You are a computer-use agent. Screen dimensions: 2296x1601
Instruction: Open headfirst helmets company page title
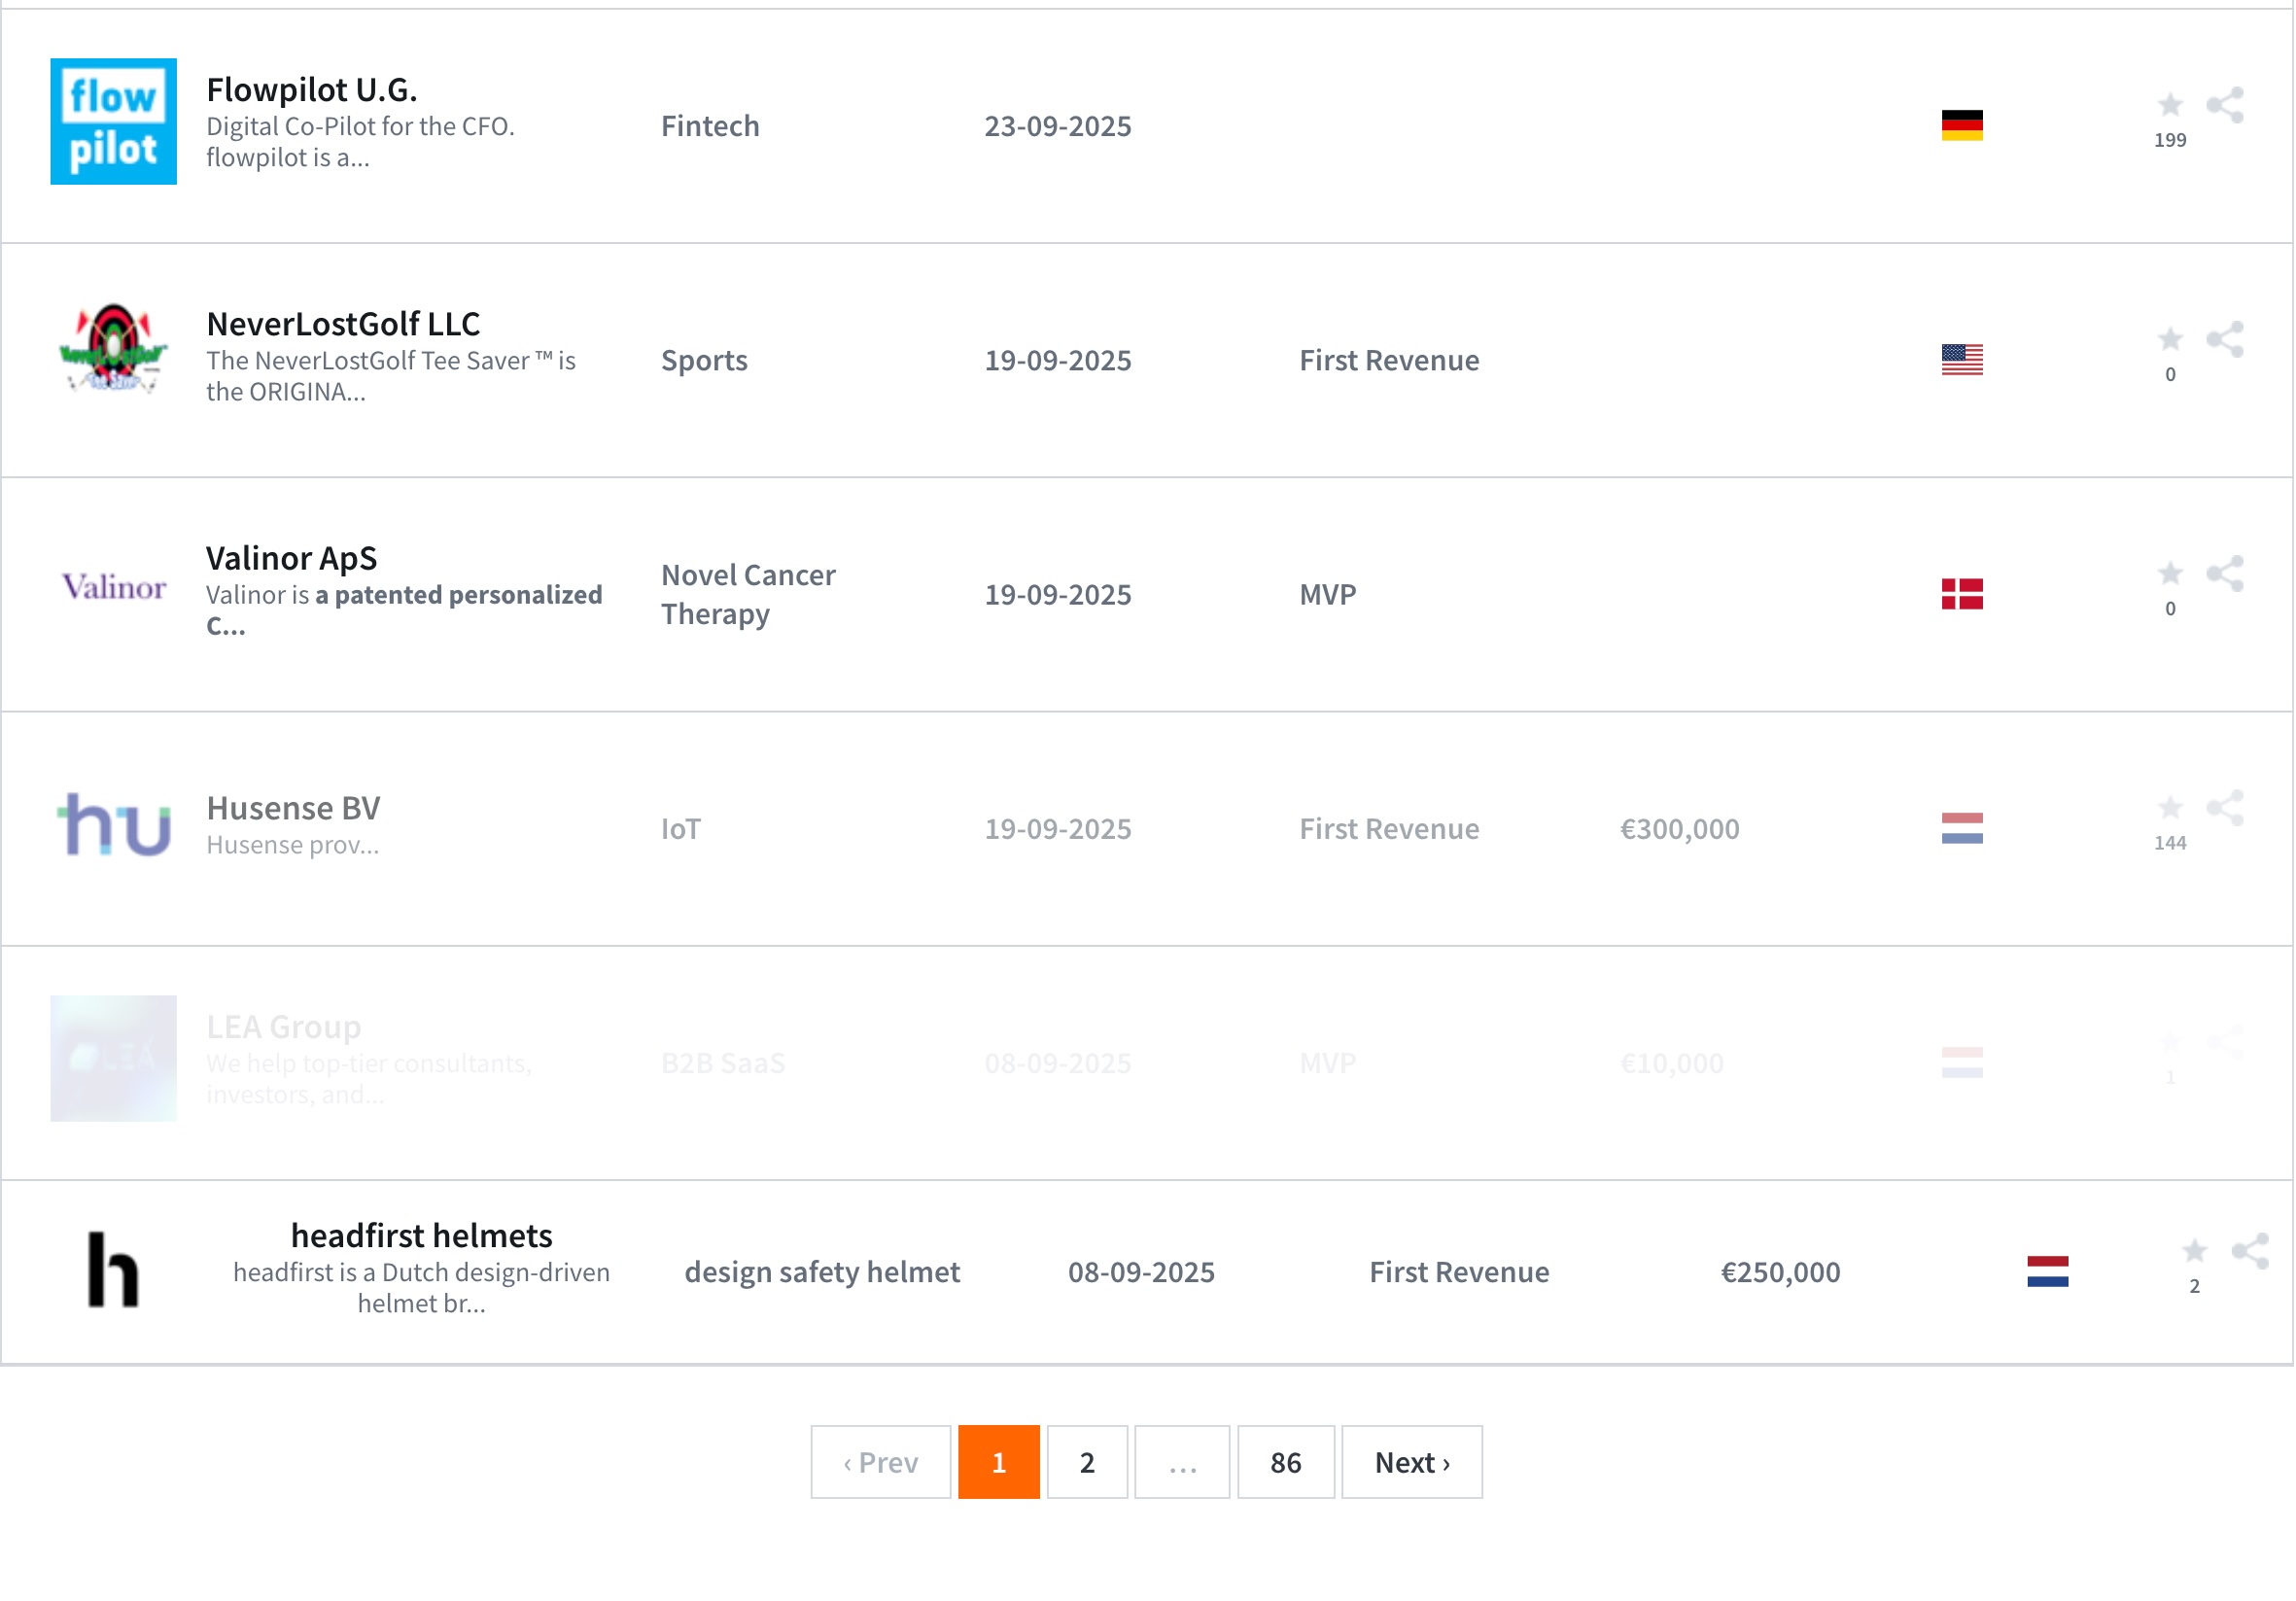tap(421, 1236)
